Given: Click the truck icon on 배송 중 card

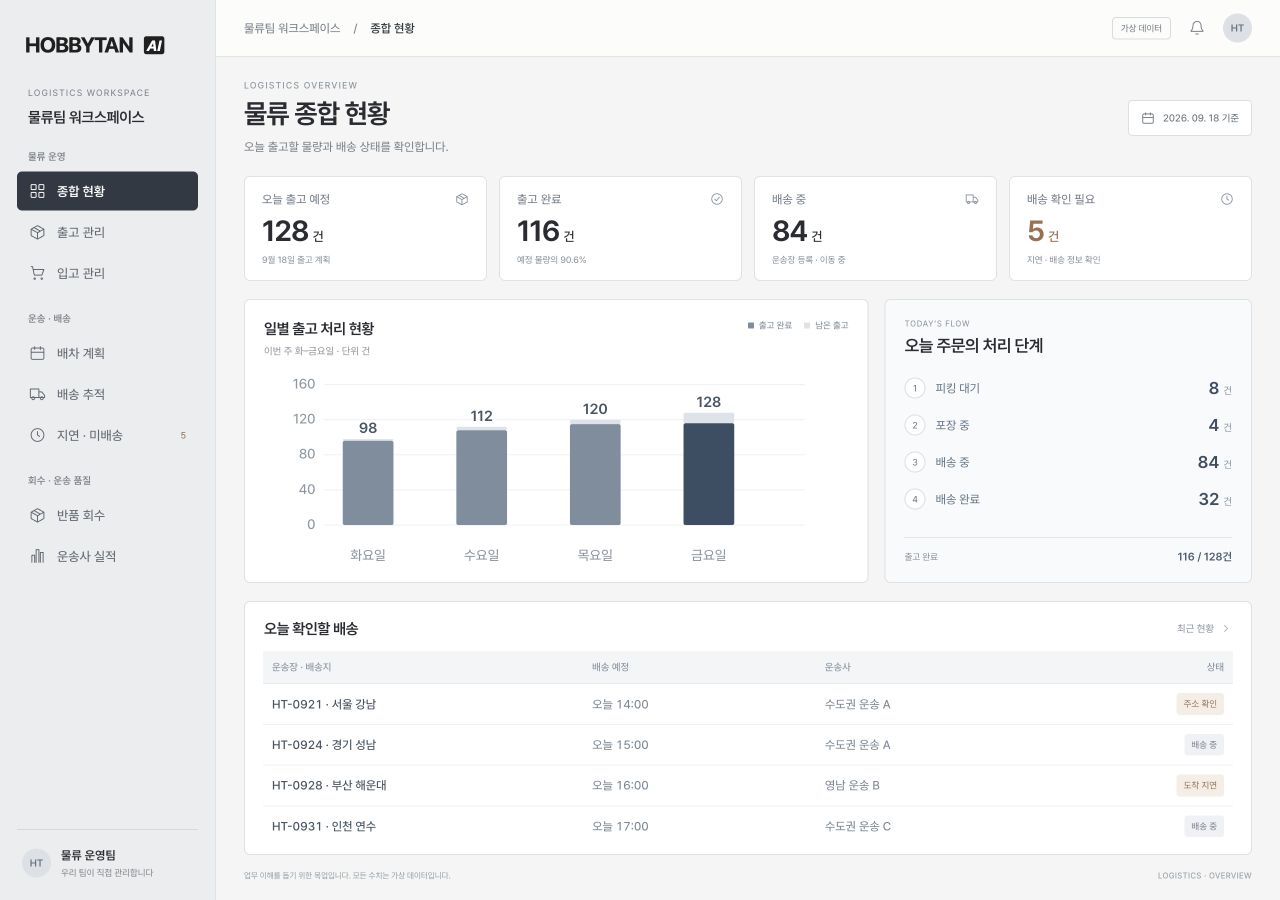Looking at the screenshot, I should click(x=972, y=199).
